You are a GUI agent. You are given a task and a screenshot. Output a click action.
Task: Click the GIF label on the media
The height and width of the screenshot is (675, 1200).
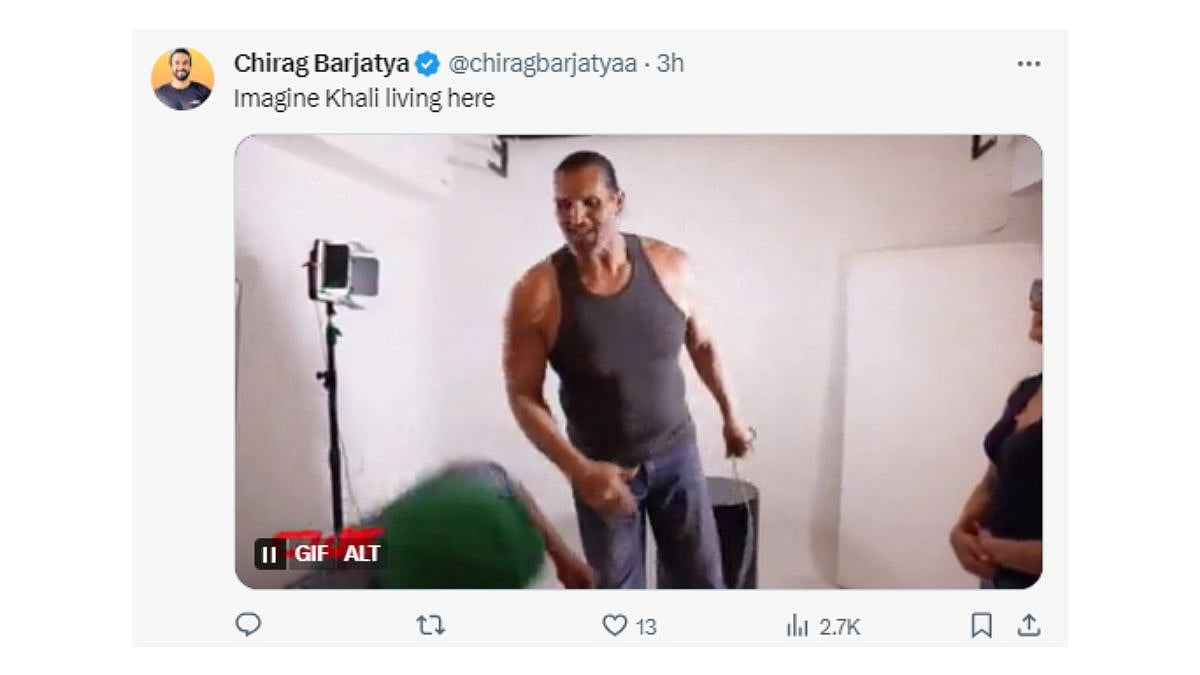[311, 553]
